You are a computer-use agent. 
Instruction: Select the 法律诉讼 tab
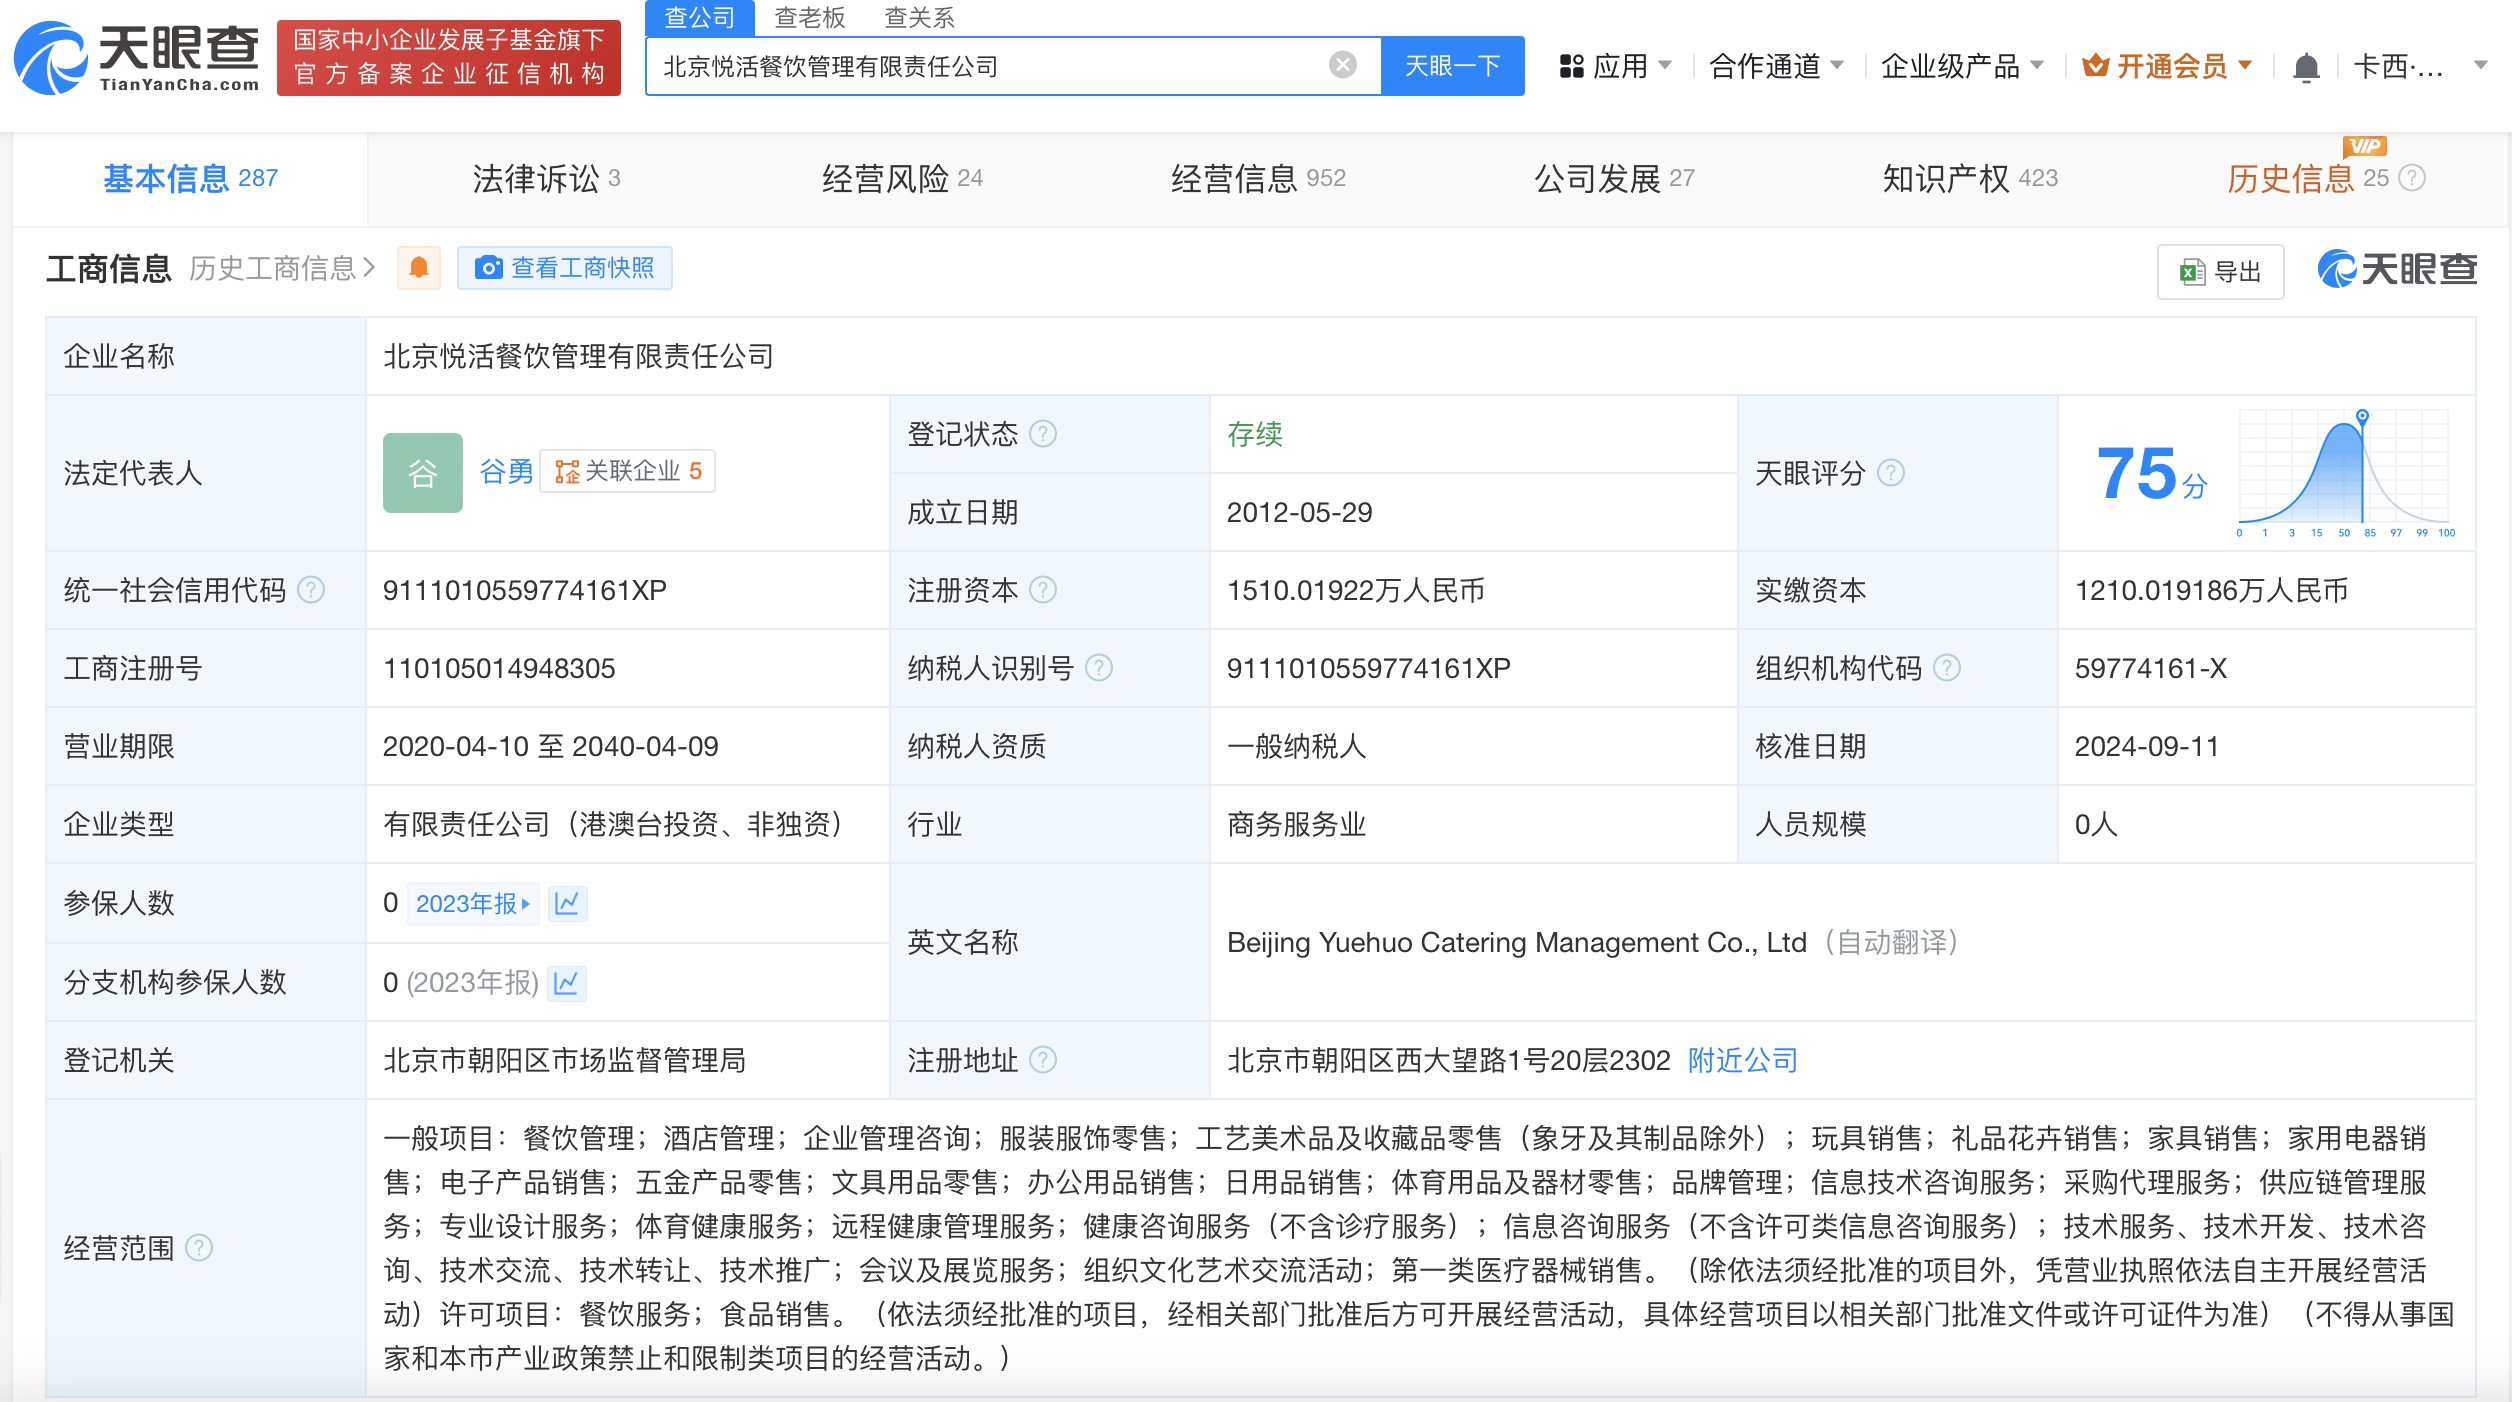point(546,178)
